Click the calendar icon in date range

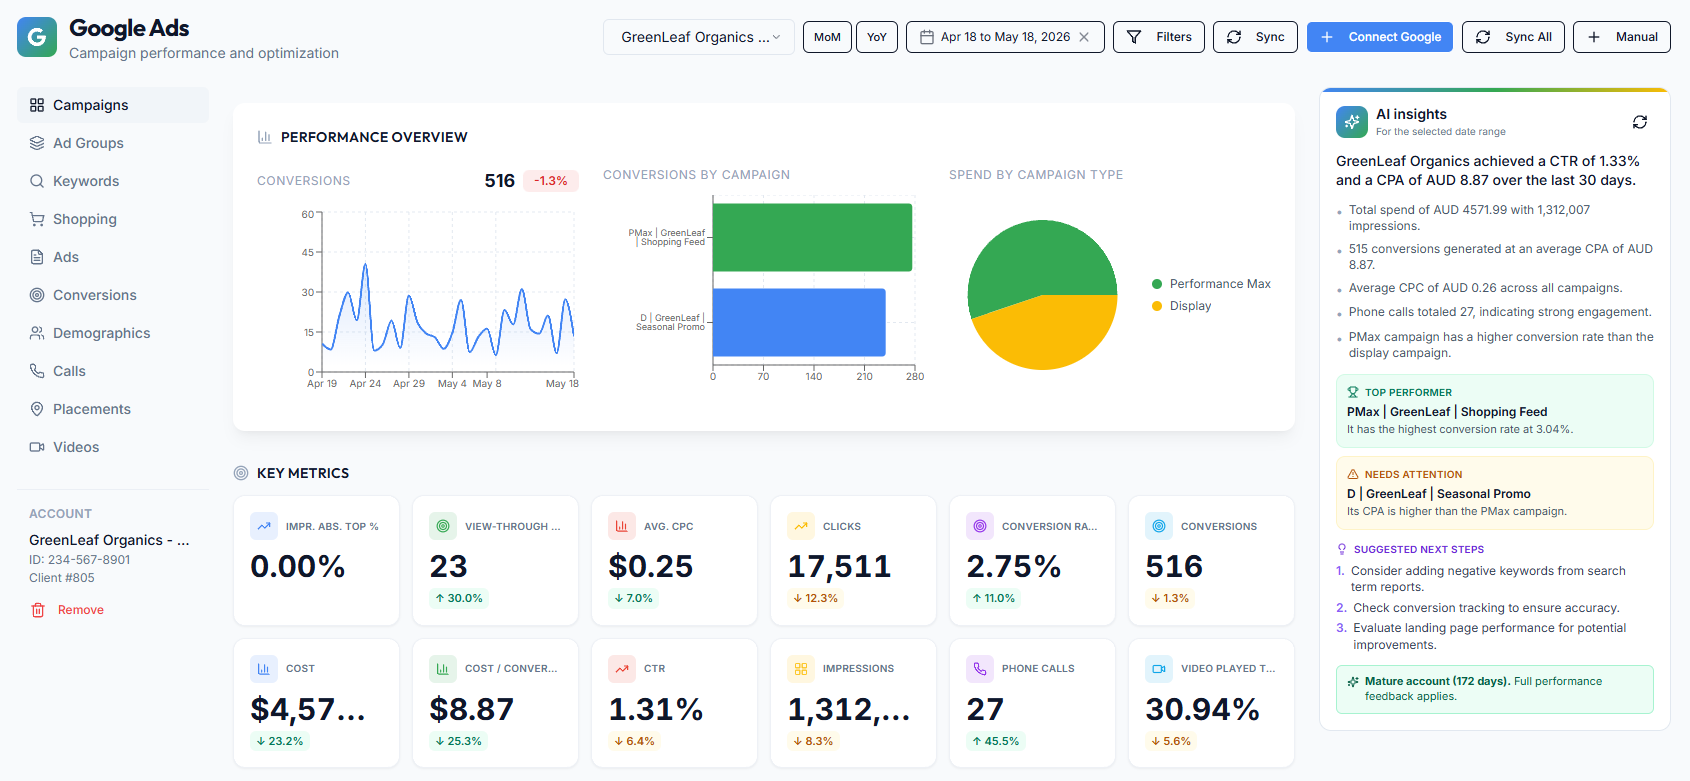click(x=927, y=37)
